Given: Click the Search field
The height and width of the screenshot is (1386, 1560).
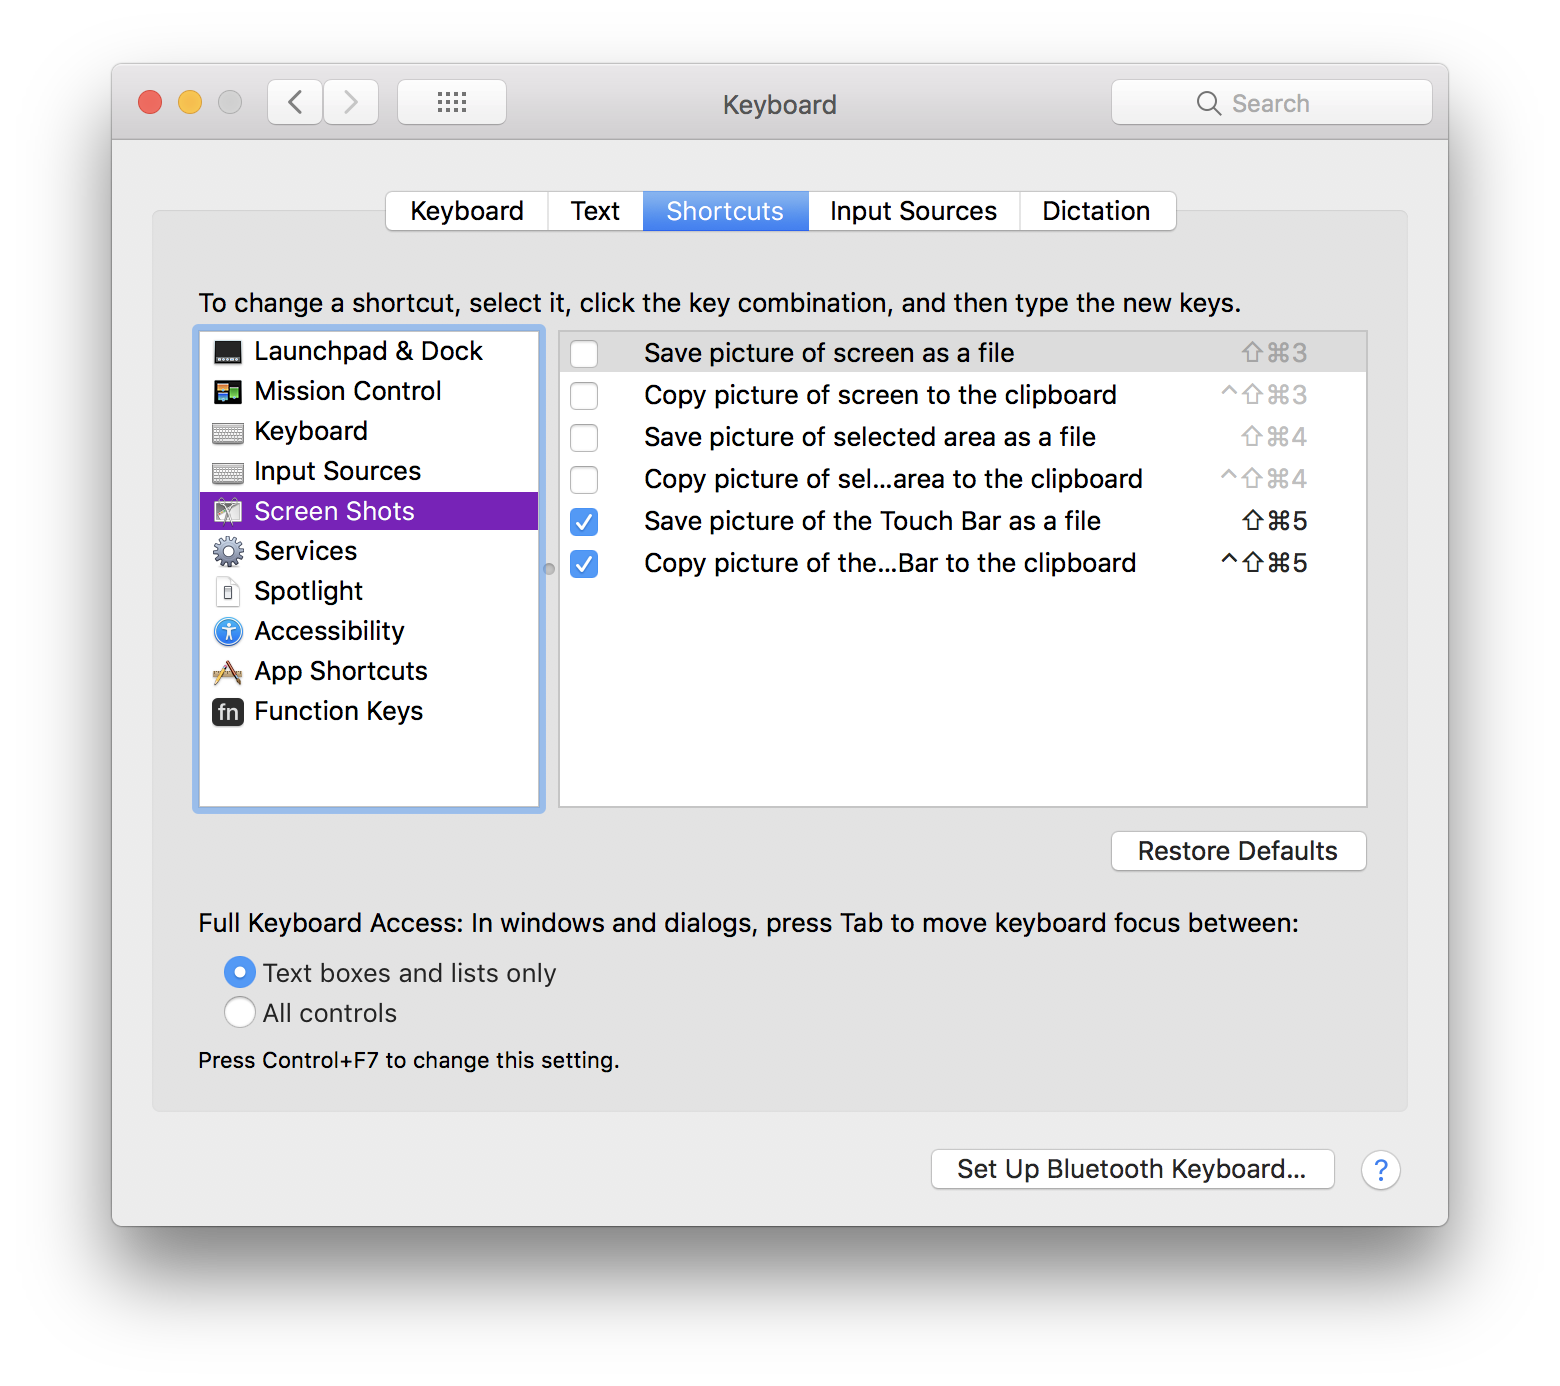Looking at the screenshot, I should (x=1271, y=102).
